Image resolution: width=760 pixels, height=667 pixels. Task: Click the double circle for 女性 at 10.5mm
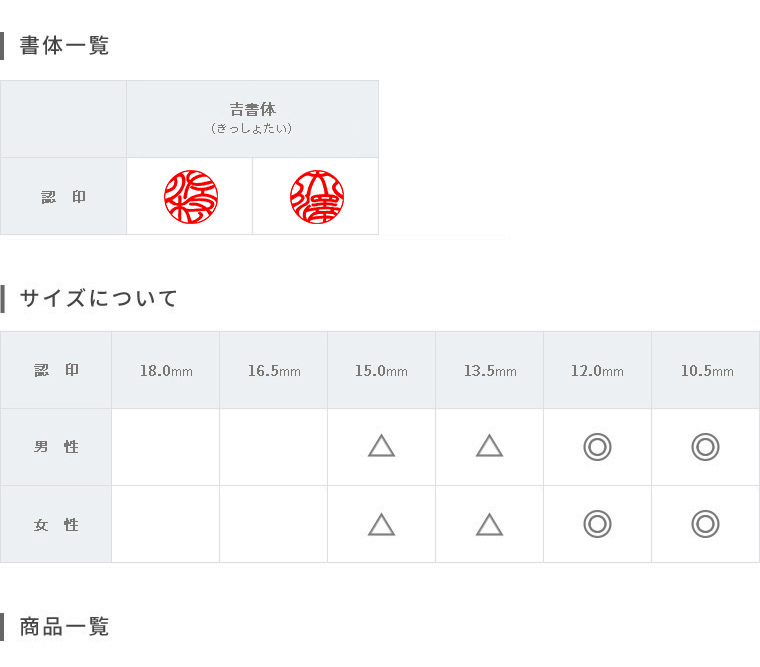[x=705, y=524]
